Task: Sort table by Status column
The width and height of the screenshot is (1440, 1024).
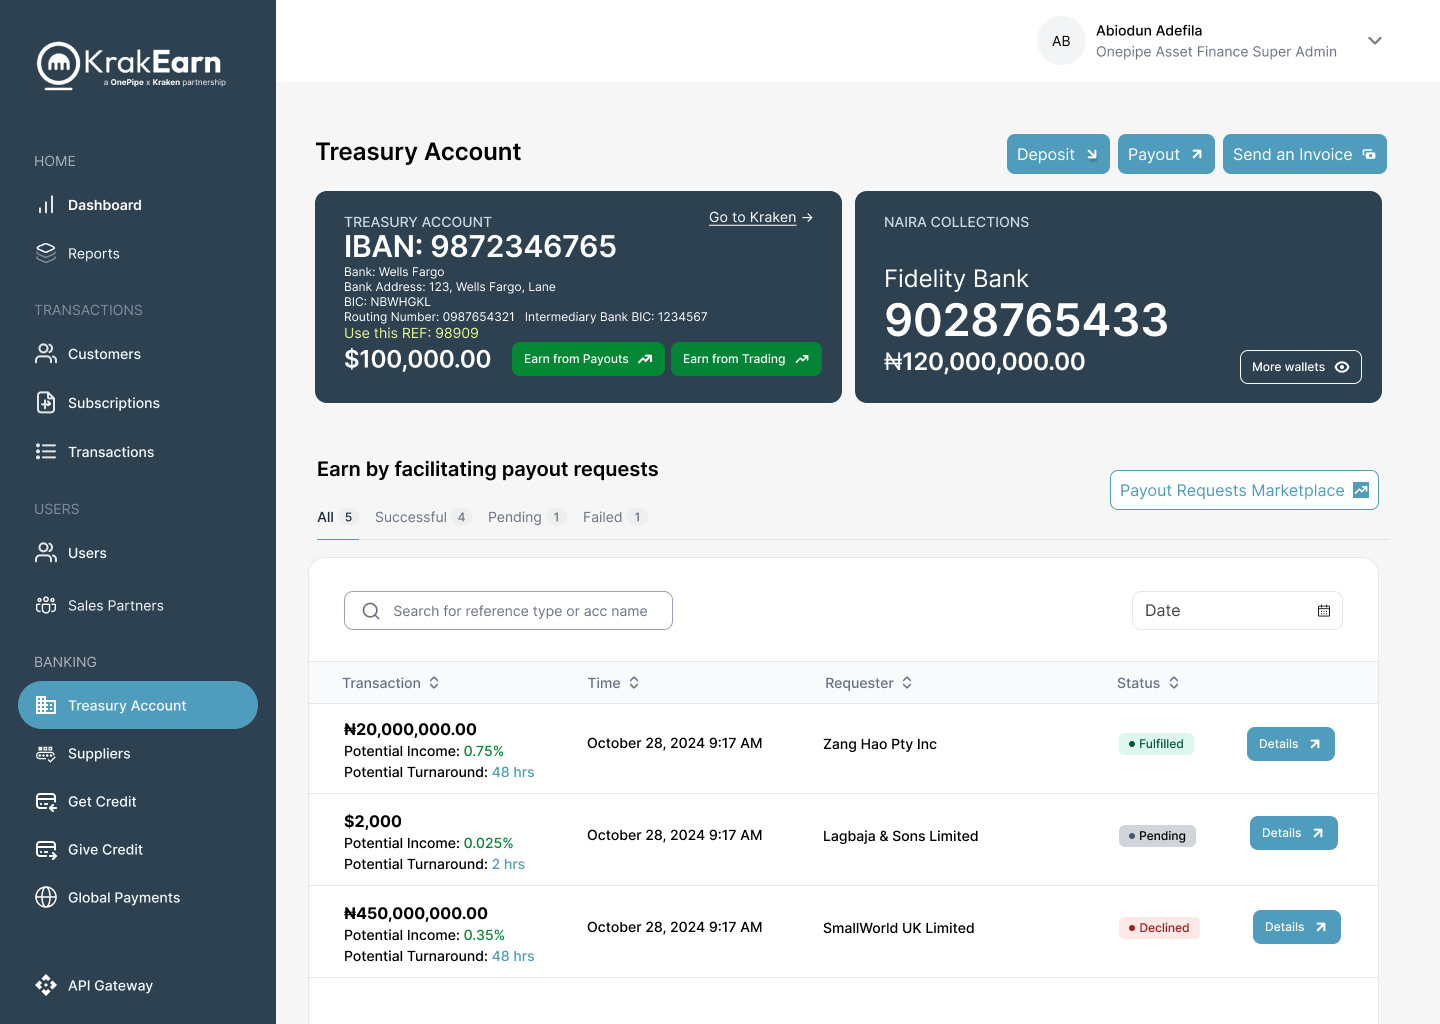Action: [1148, 683]
